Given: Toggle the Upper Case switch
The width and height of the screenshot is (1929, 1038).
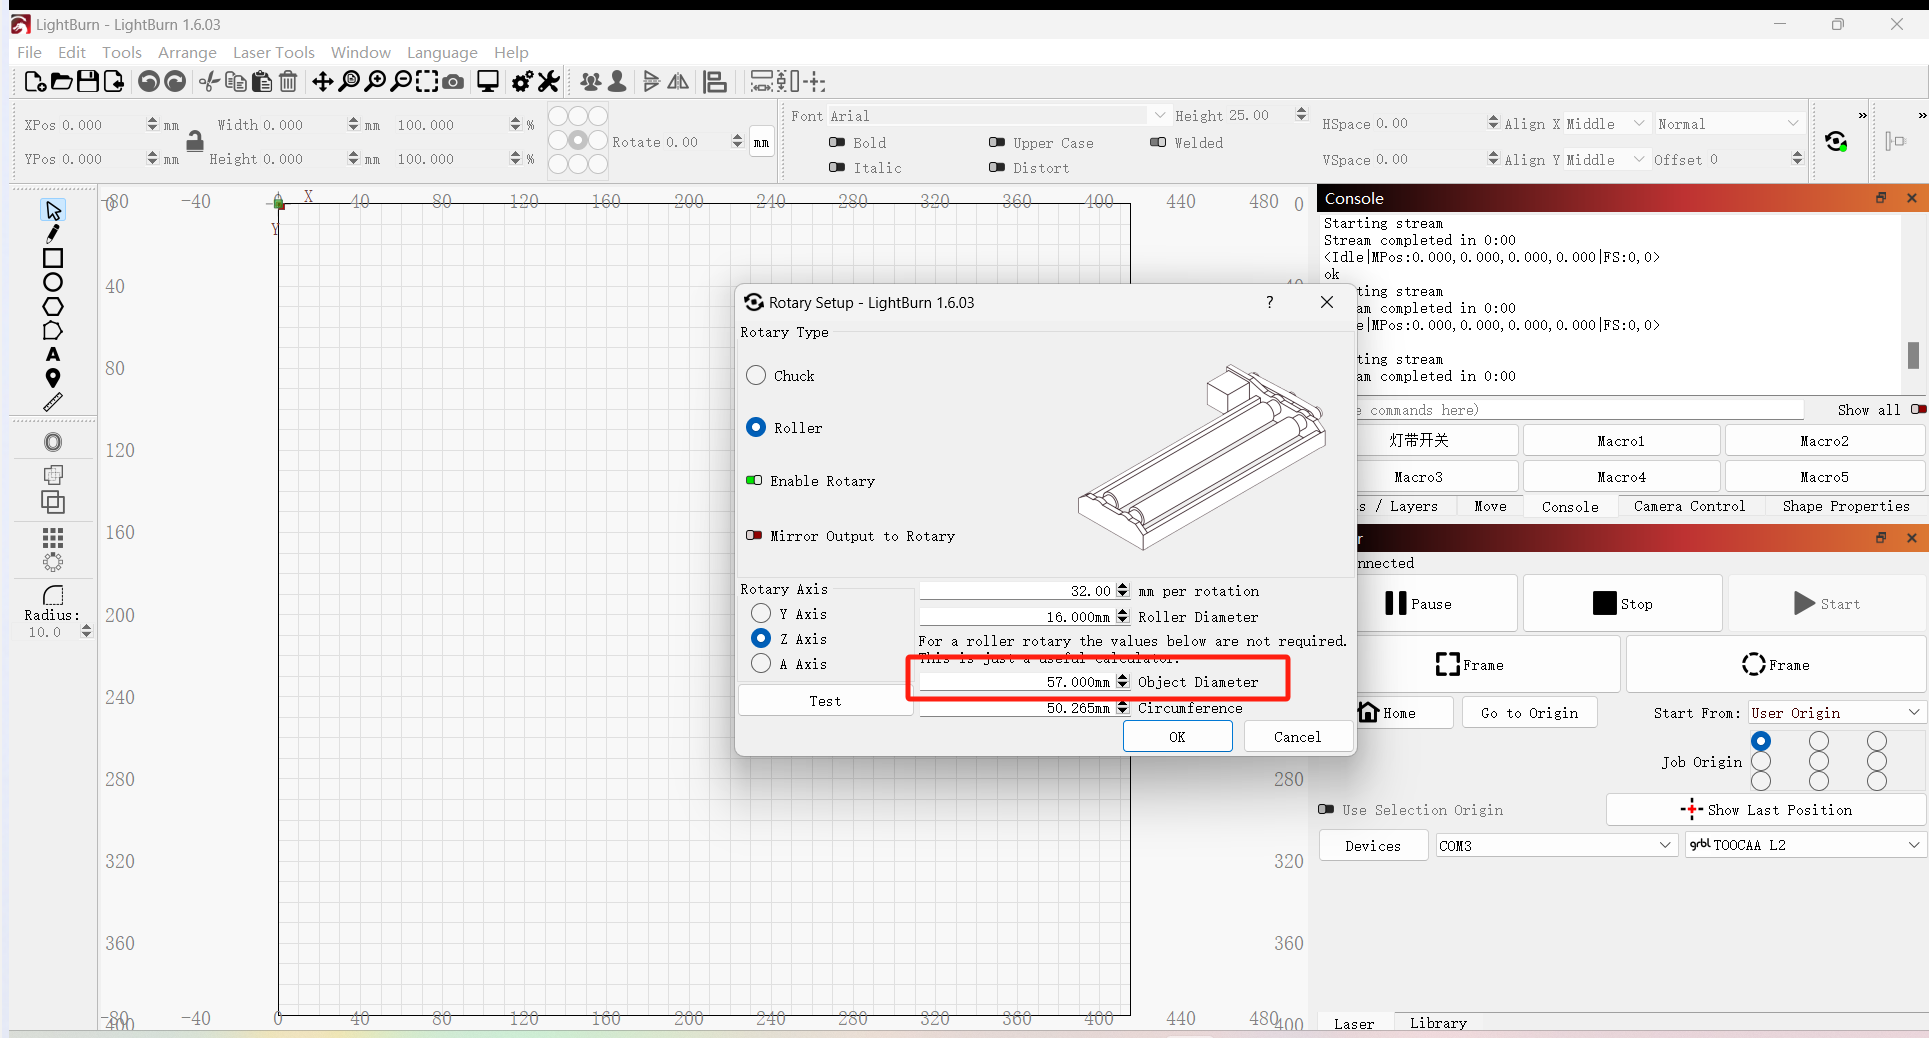Looking at the screenshot, I should click(x=997, y=142).
